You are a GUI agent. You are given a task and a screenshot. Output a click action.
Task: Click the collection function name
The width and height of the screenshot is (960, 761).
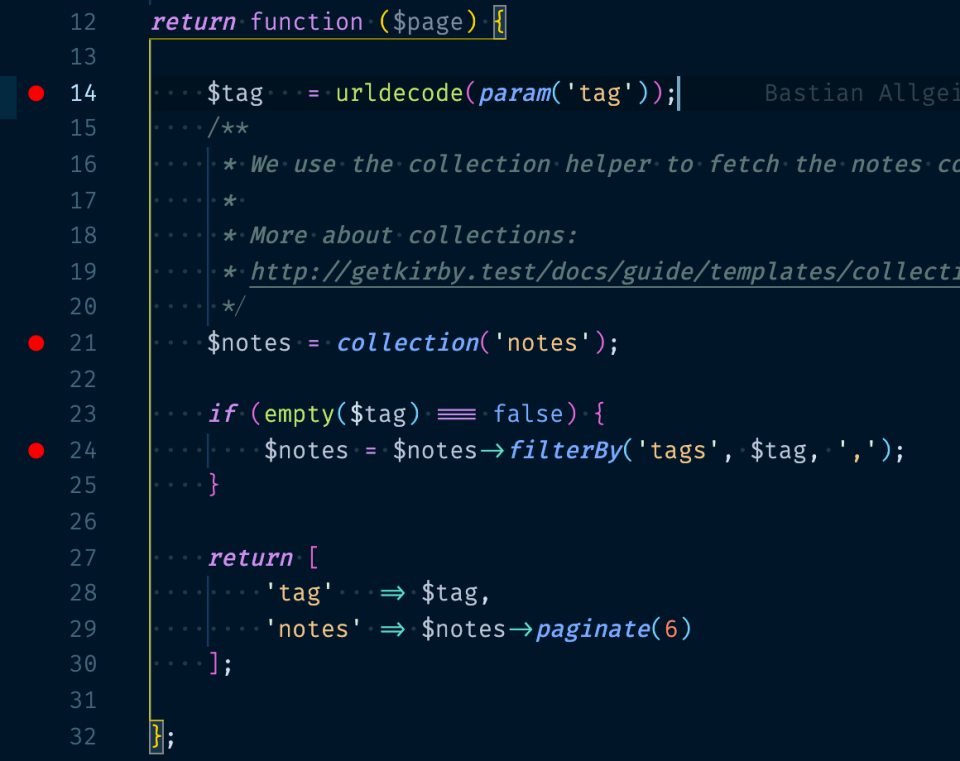(408, 343)
